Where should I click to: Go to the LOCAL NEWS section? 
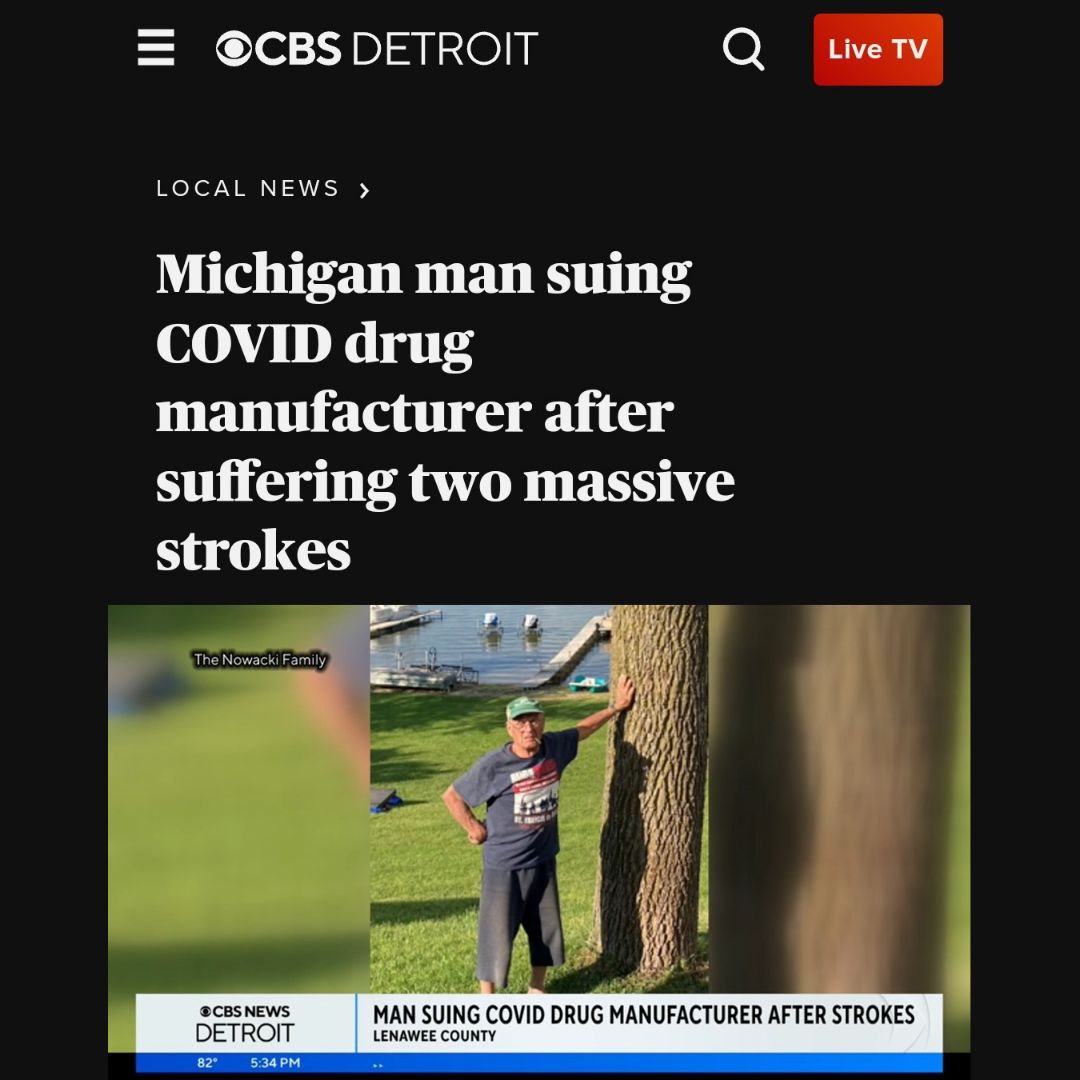point(247,188)
